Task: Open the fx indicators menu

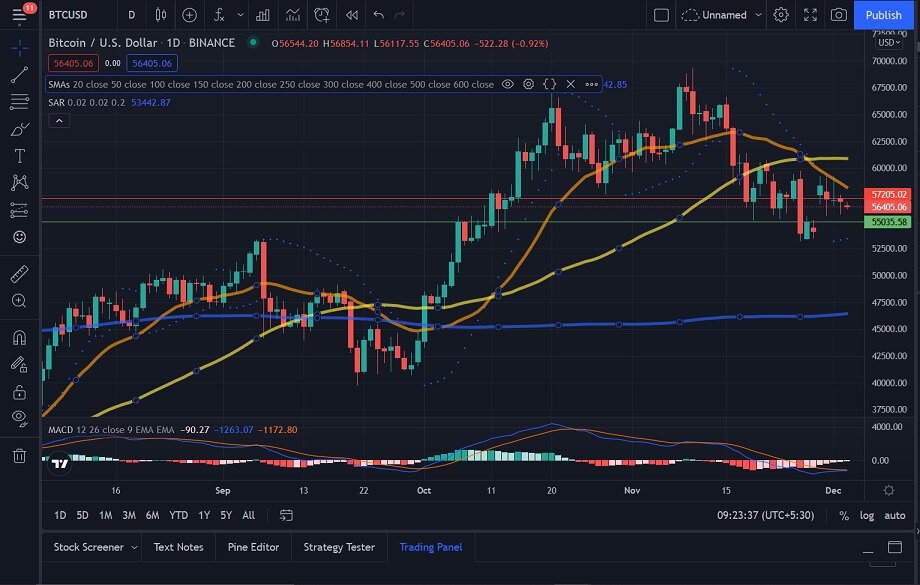Action: 219,15
